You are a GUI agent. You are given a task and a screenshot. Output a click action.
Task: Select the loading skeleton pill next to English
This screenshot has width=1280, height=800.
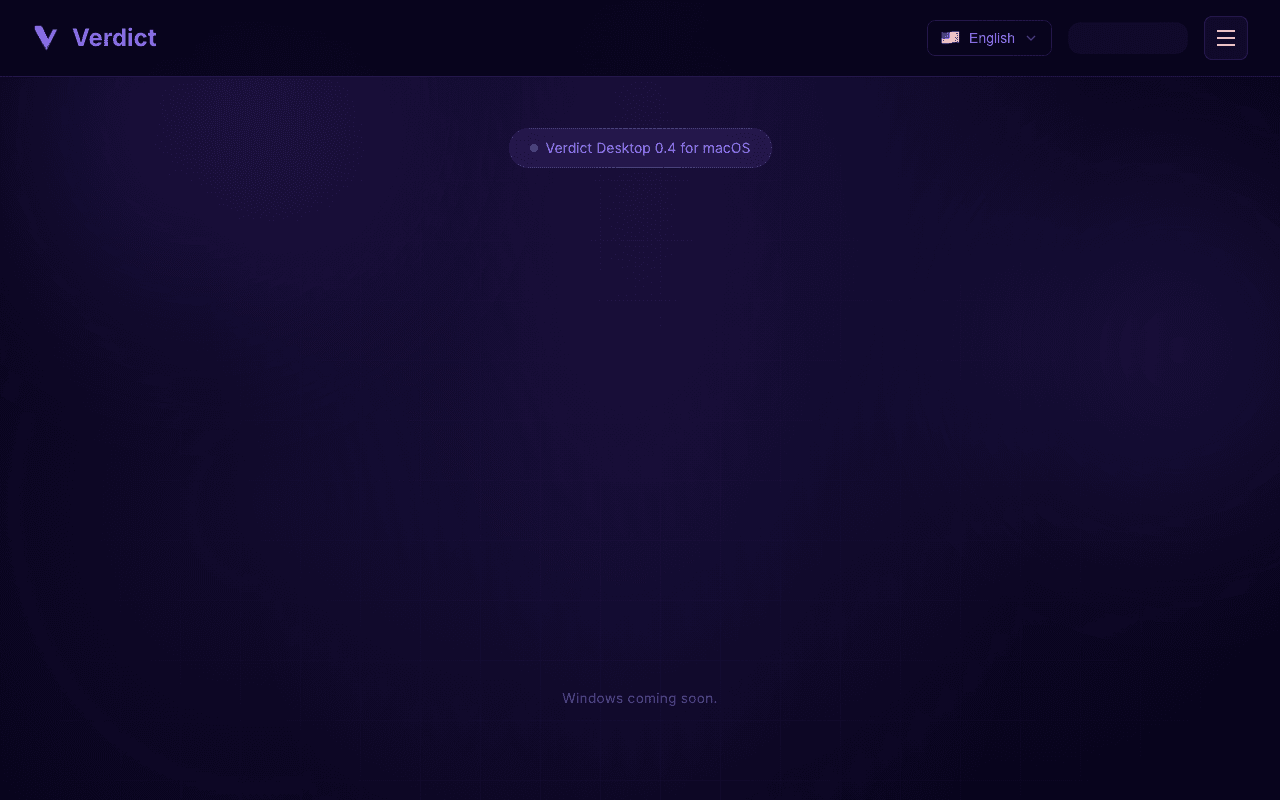[1128, 38]
